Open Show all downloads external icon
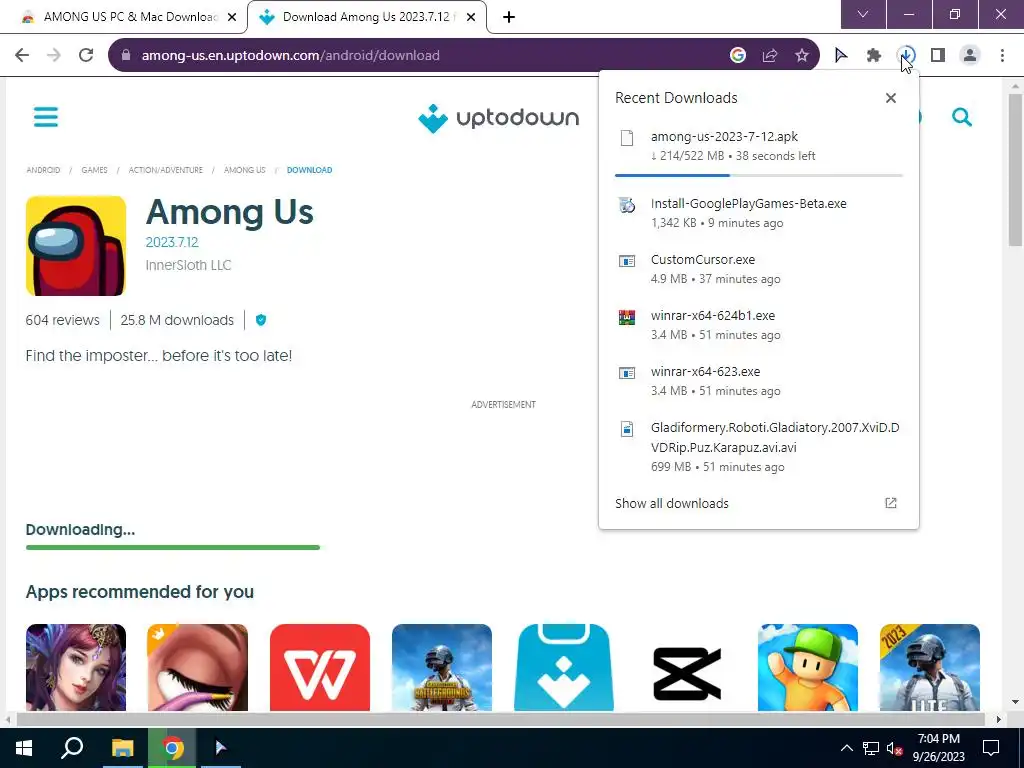The width and height of the screenshot is (1024, 768). [x=891, y=503]
